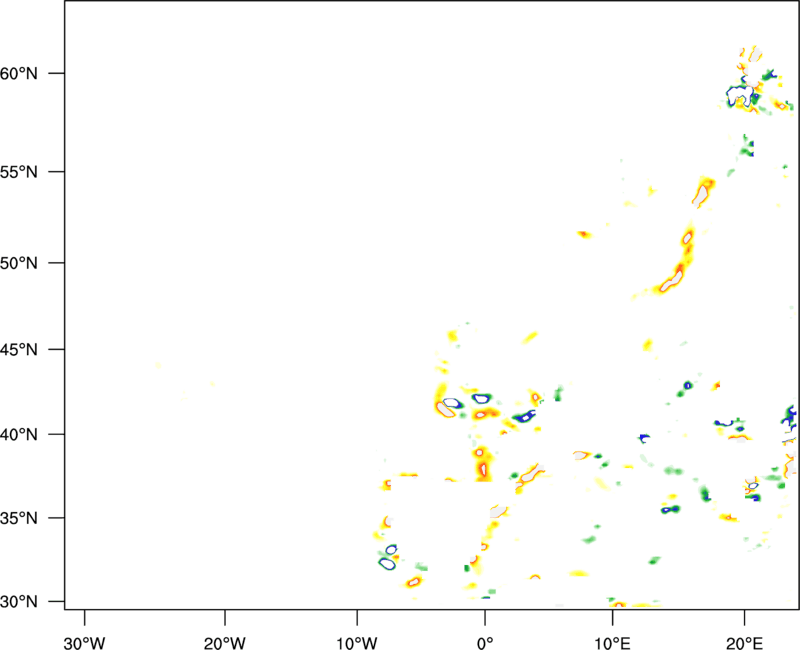Click the 10°E longitude label
This screenshot has width=800, height=650.
[x=612, y=643]
